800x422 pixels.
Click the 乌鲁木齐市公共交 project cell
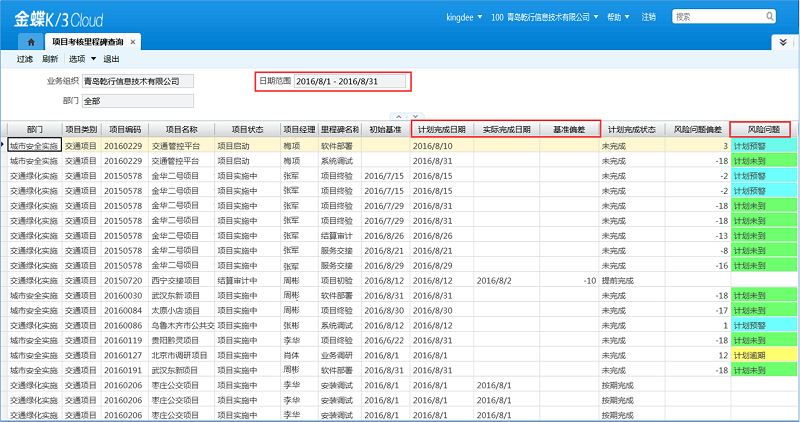[x=182, y=326]
